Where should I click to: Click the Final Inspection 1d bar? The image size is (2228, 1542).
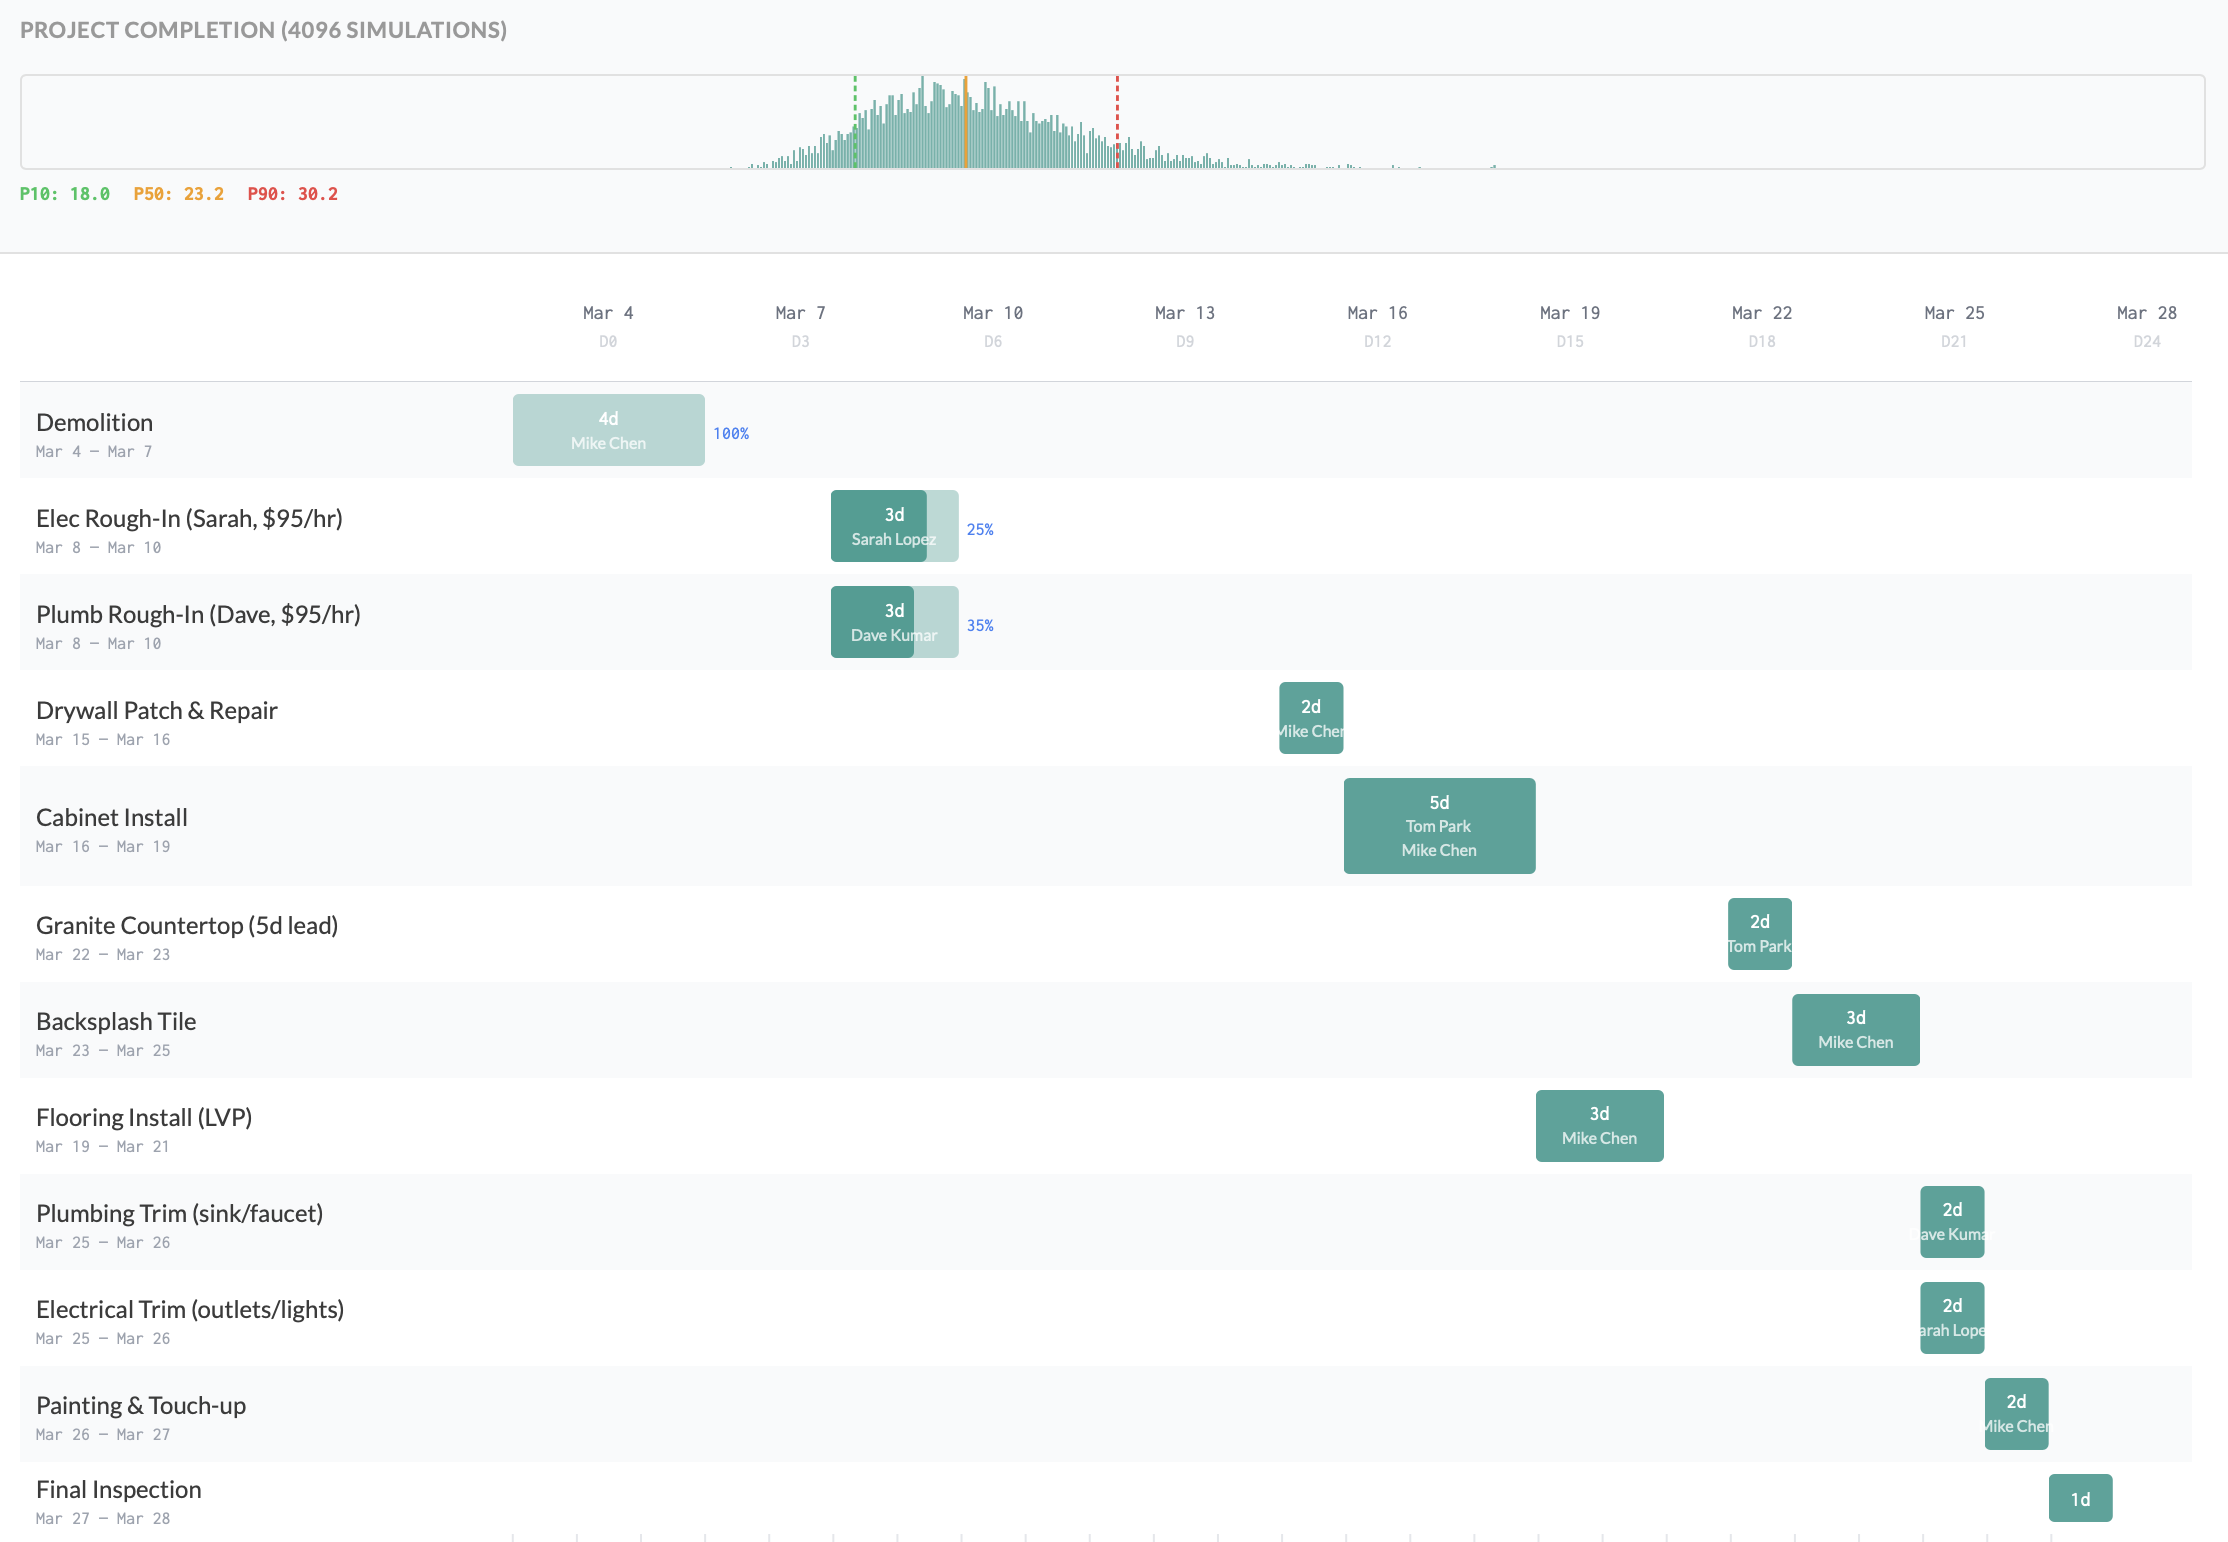coord(2080,1498)
